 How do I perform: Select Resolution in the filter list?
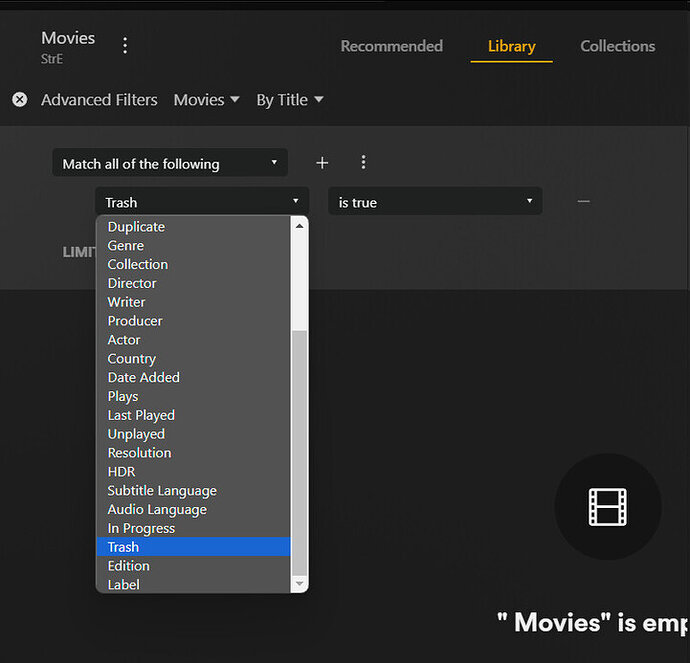[140, 453]
